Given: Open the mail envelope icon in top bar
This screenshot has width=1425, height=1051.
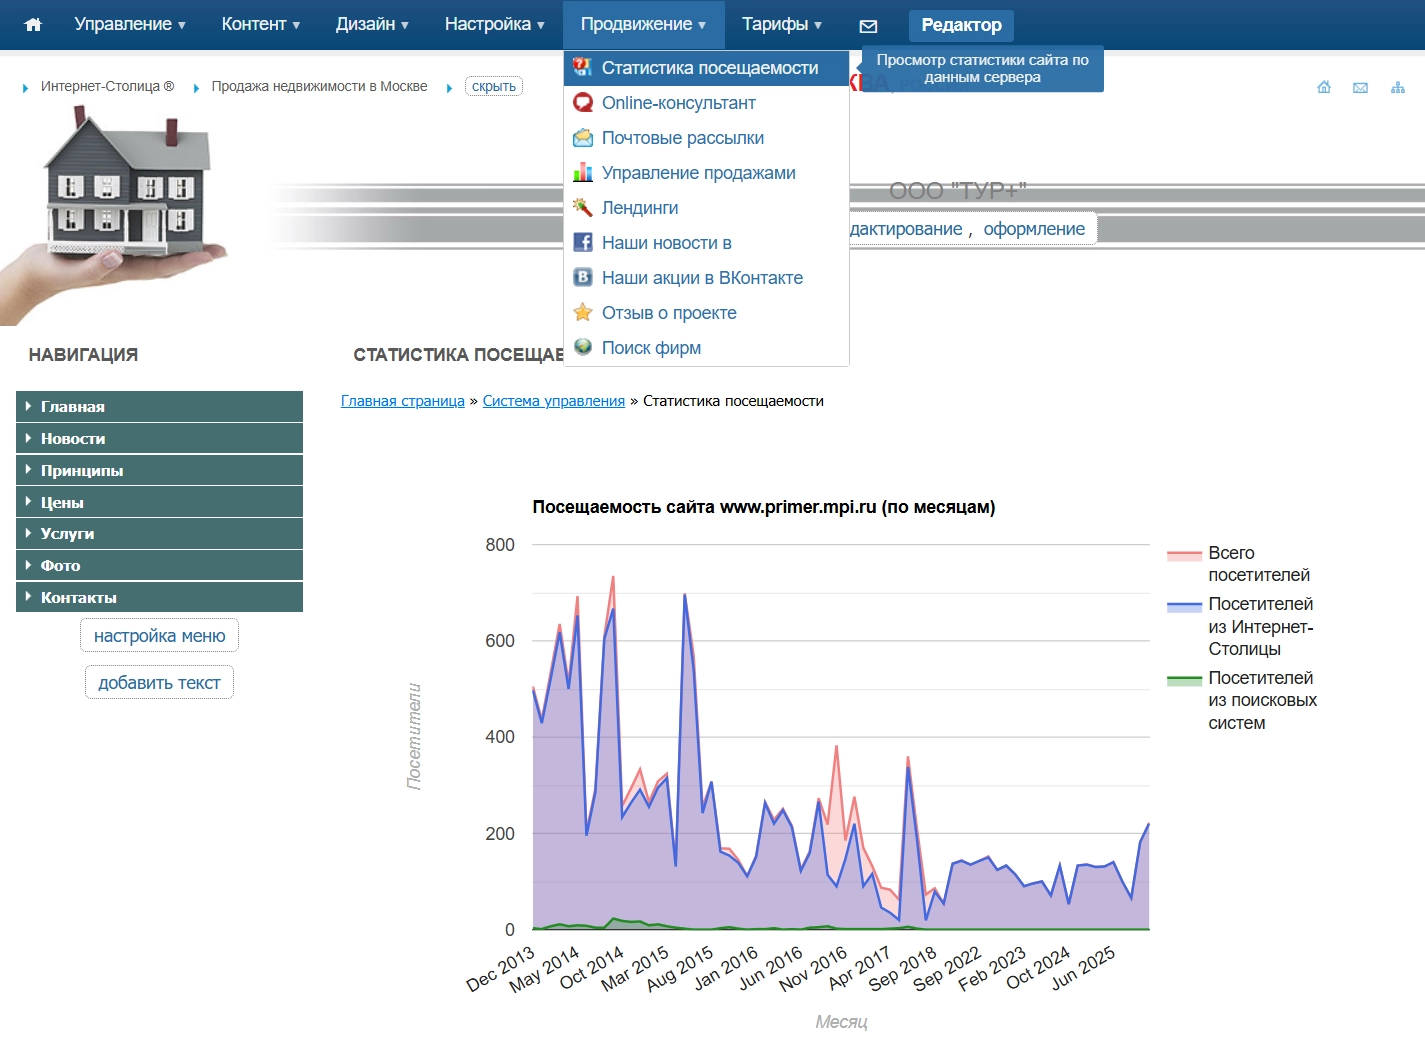Looking at the screenshot, I should [x=868, y=26].
